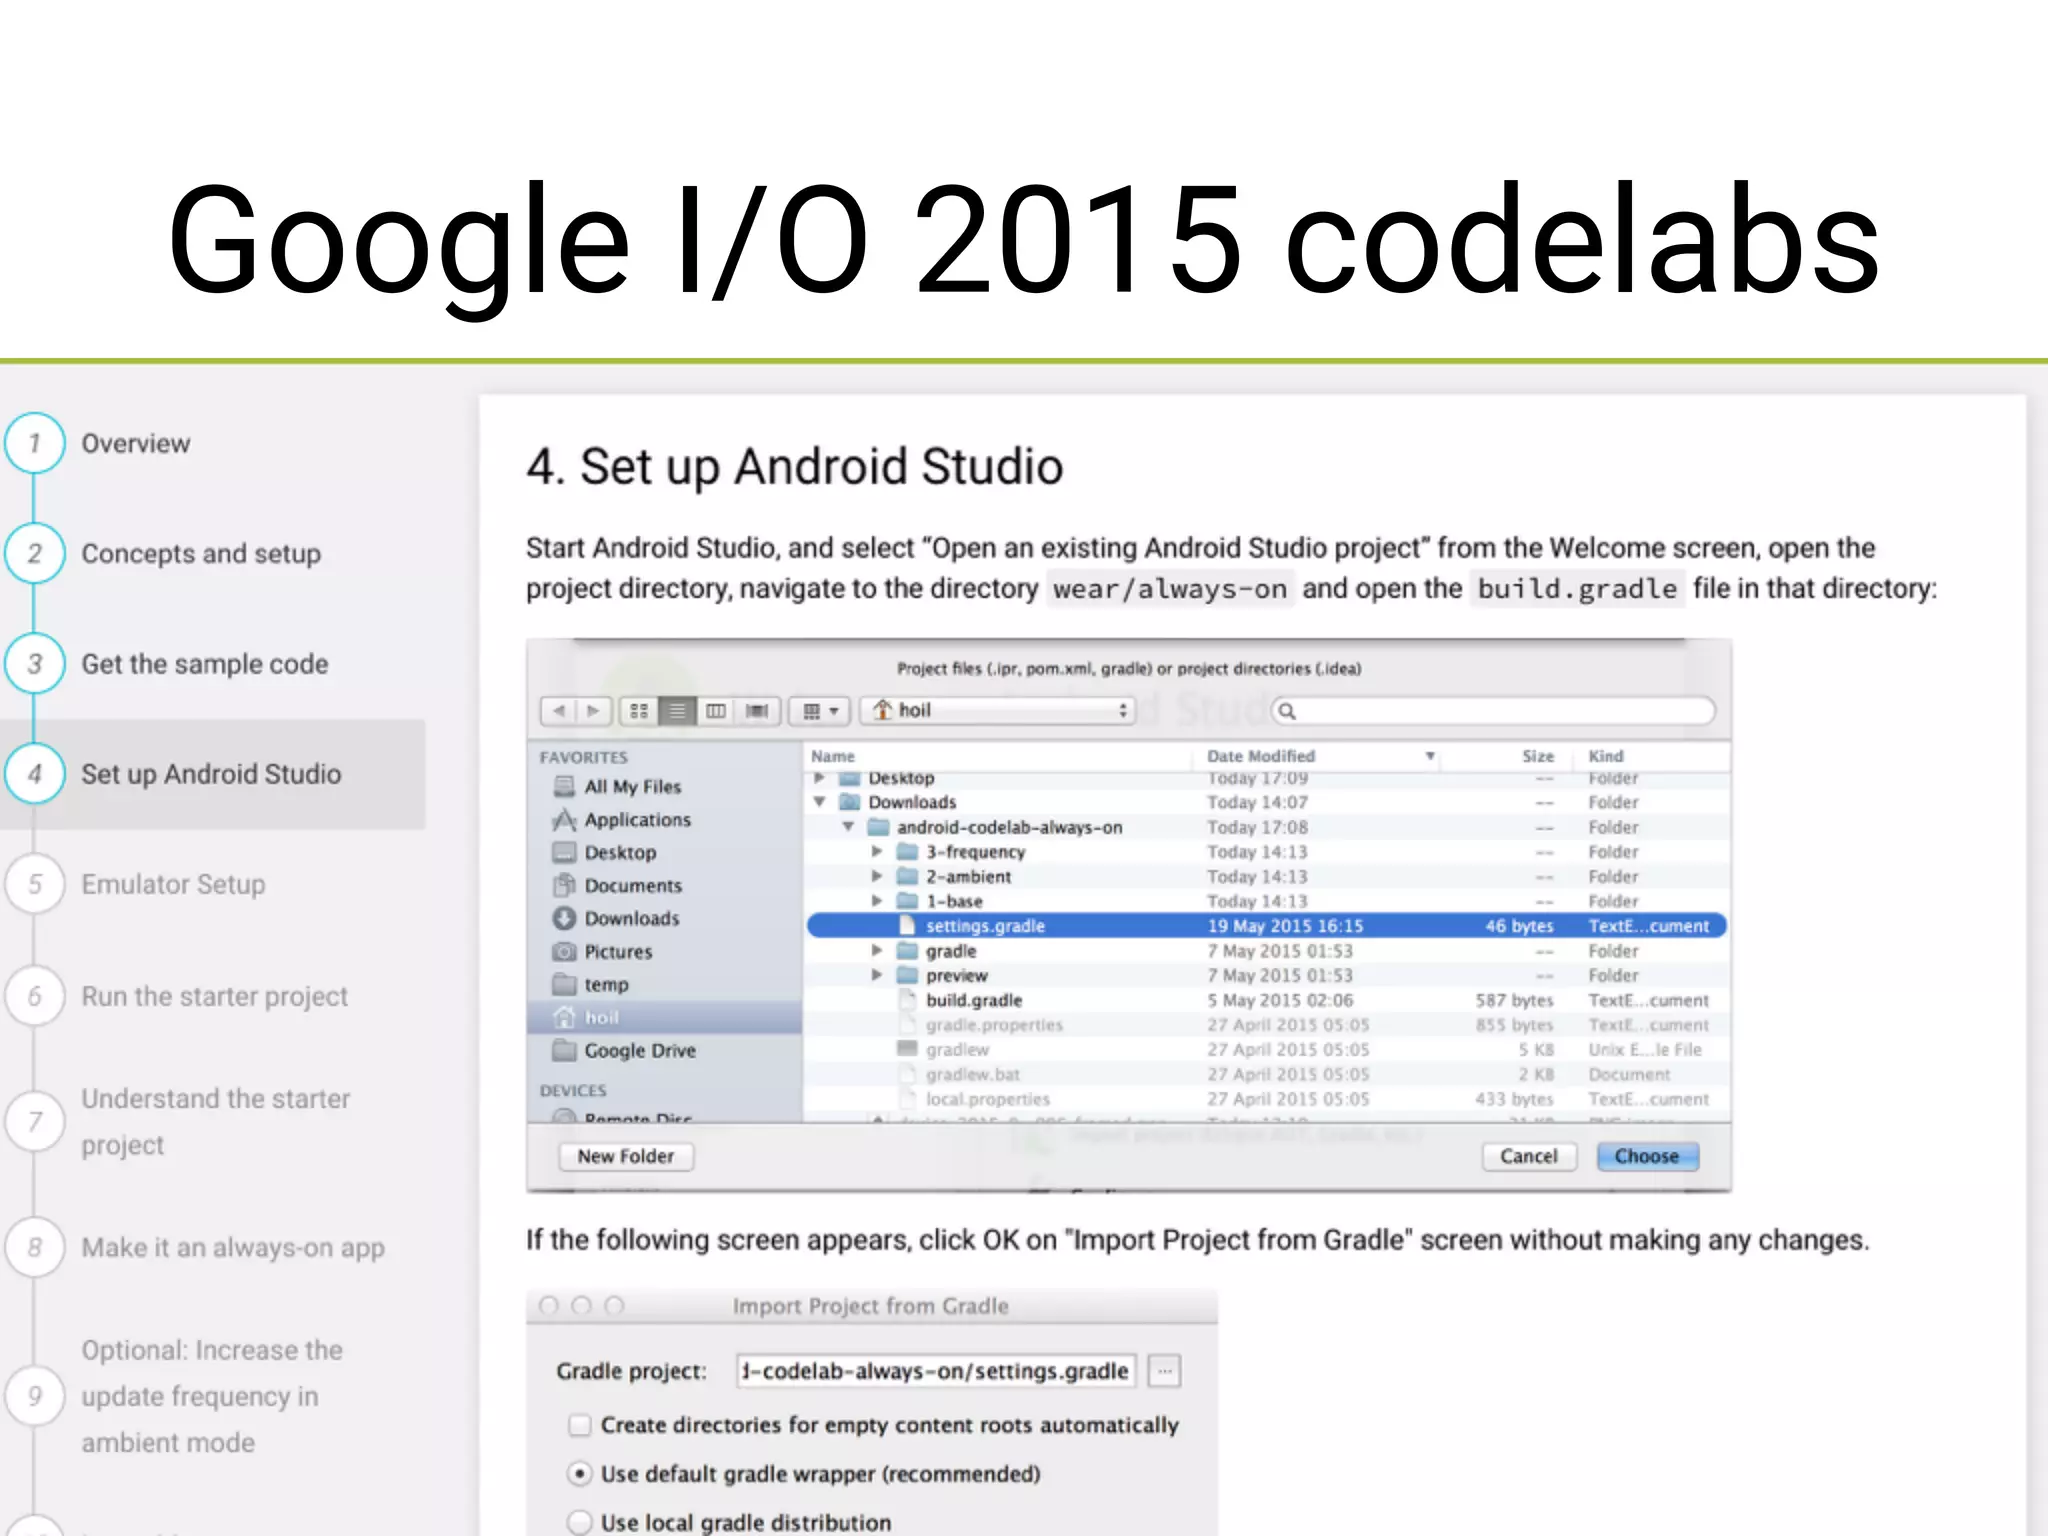Select the gradle.properties file row
The width and height of the screenshot is (2048, 1536).
(1267, 1025)
